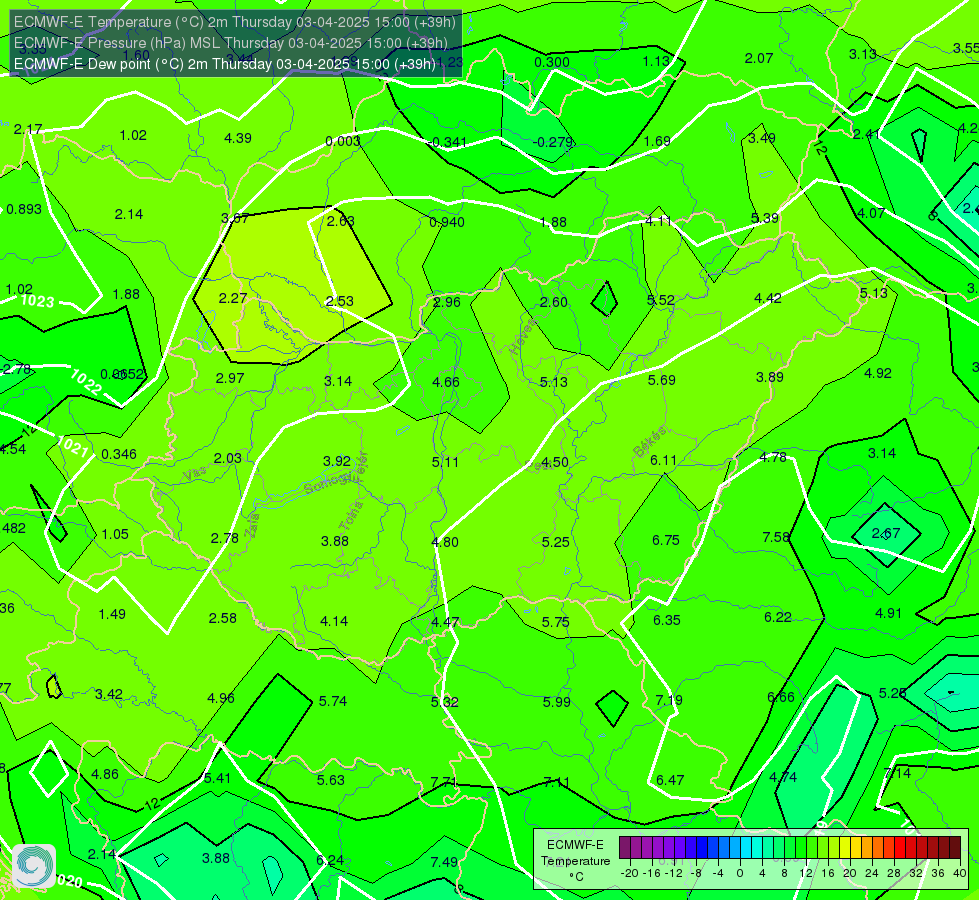Click the 4.66 dew point value
This screenshot has width=979, height=900.
[446, 382]
